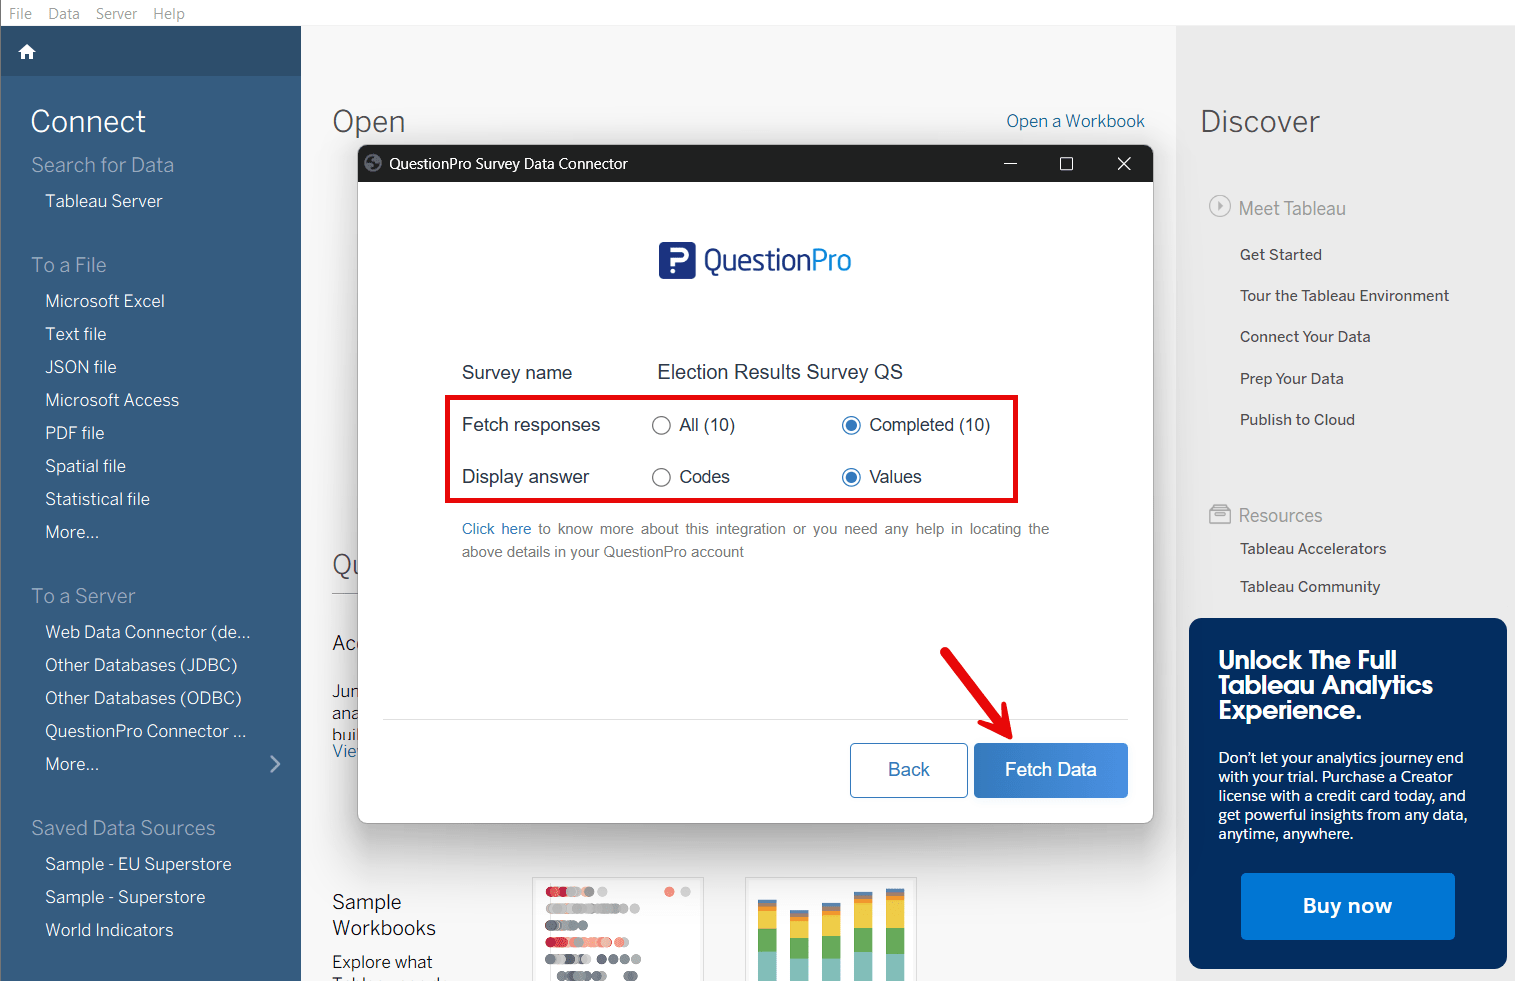Viewport: 1515px width, 981px height.
Task: Connect to a Text file
Action: 76,334
